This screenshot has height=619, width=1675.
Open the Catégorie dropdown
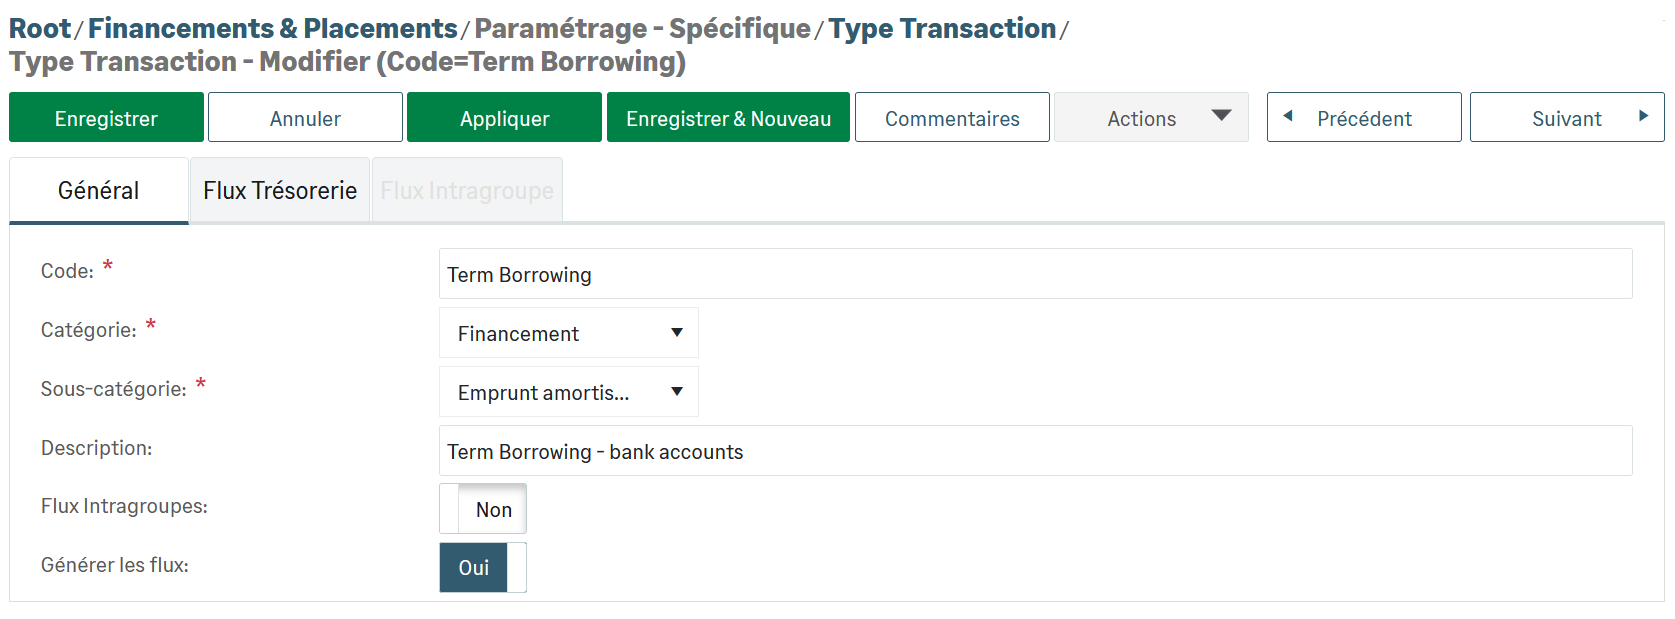pos(568,333)
